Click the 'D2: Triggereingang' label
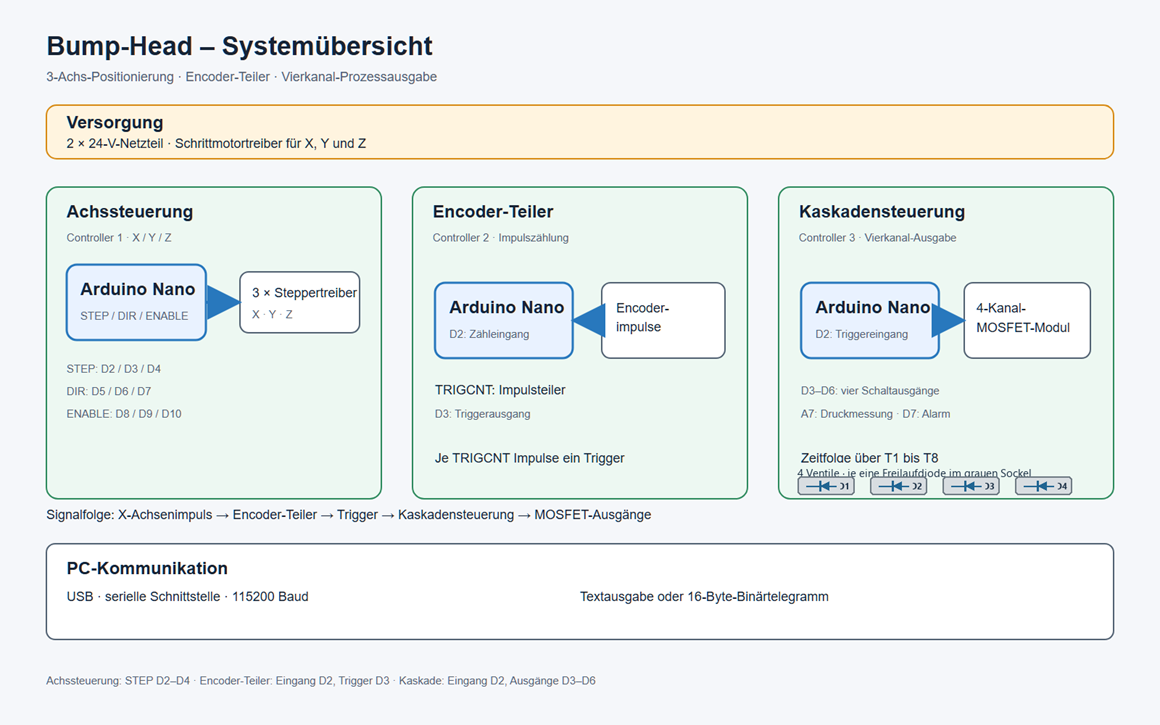This screenshot has height=725, width=1160. pyautogui.click(x=862, y=334)
